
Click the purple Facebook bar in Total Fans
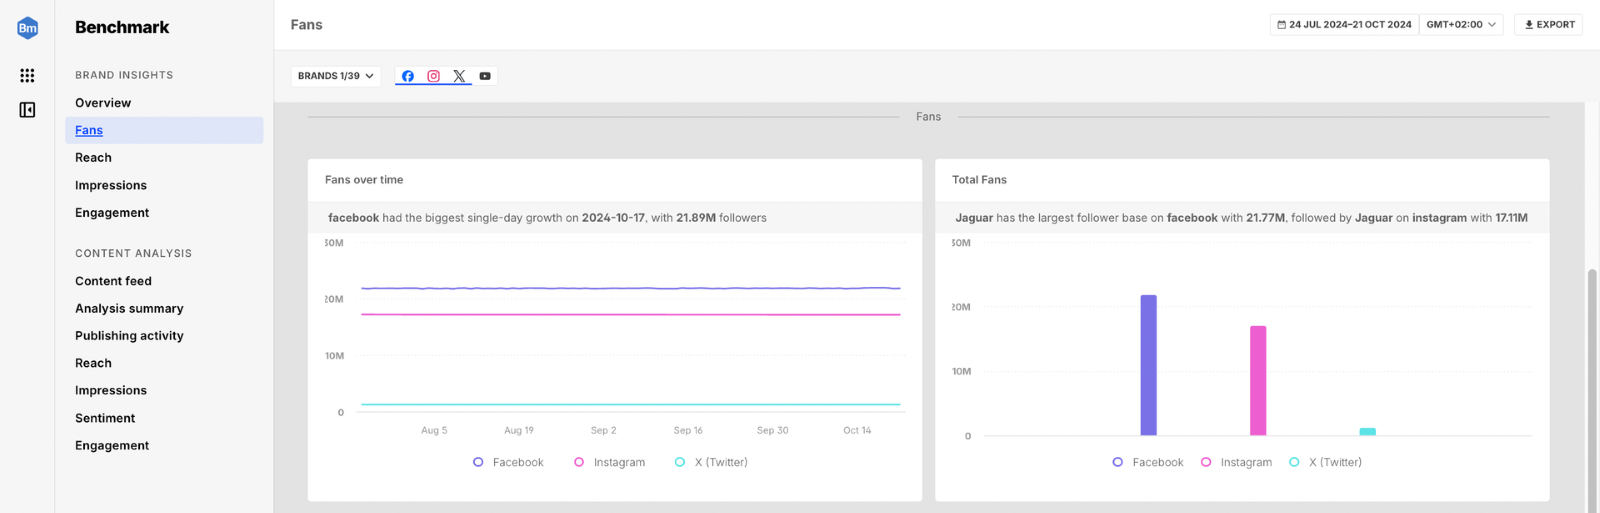click(1148, 365)
